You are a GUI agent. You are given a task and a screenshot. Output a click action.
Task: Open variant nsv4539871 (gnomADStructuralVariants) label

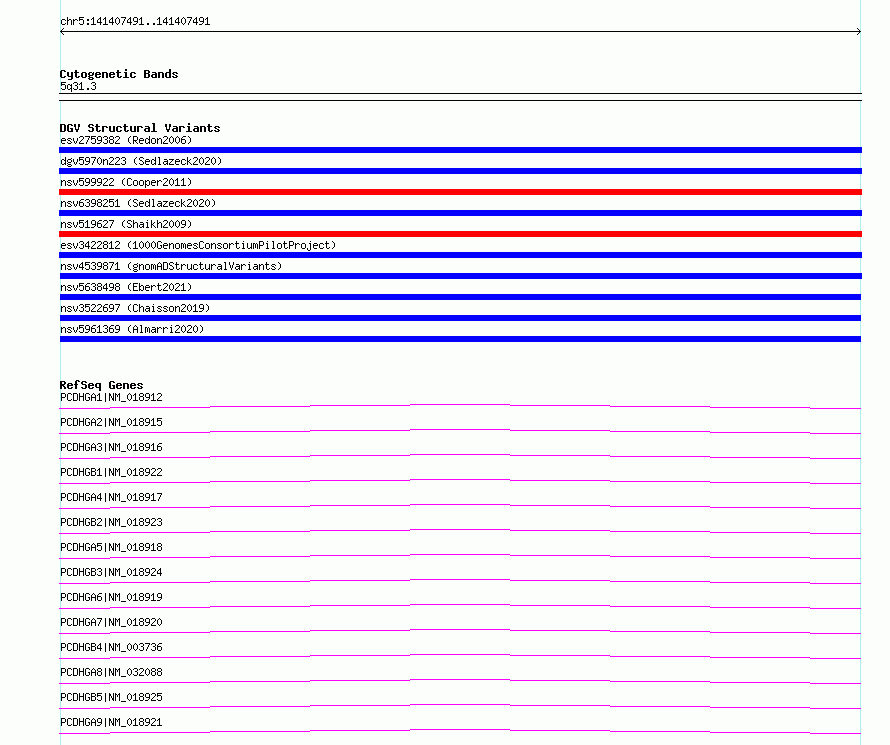coord(171,266)
